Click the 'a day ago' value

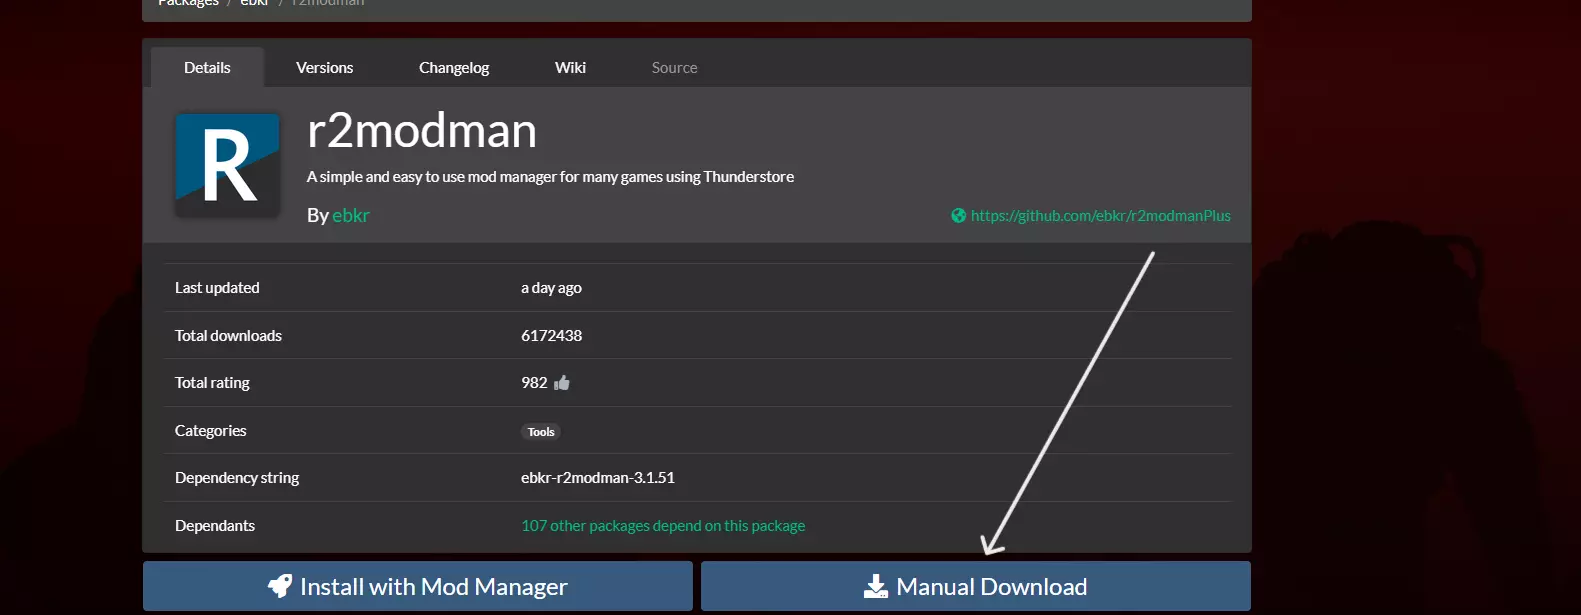[x=551, y=288]
